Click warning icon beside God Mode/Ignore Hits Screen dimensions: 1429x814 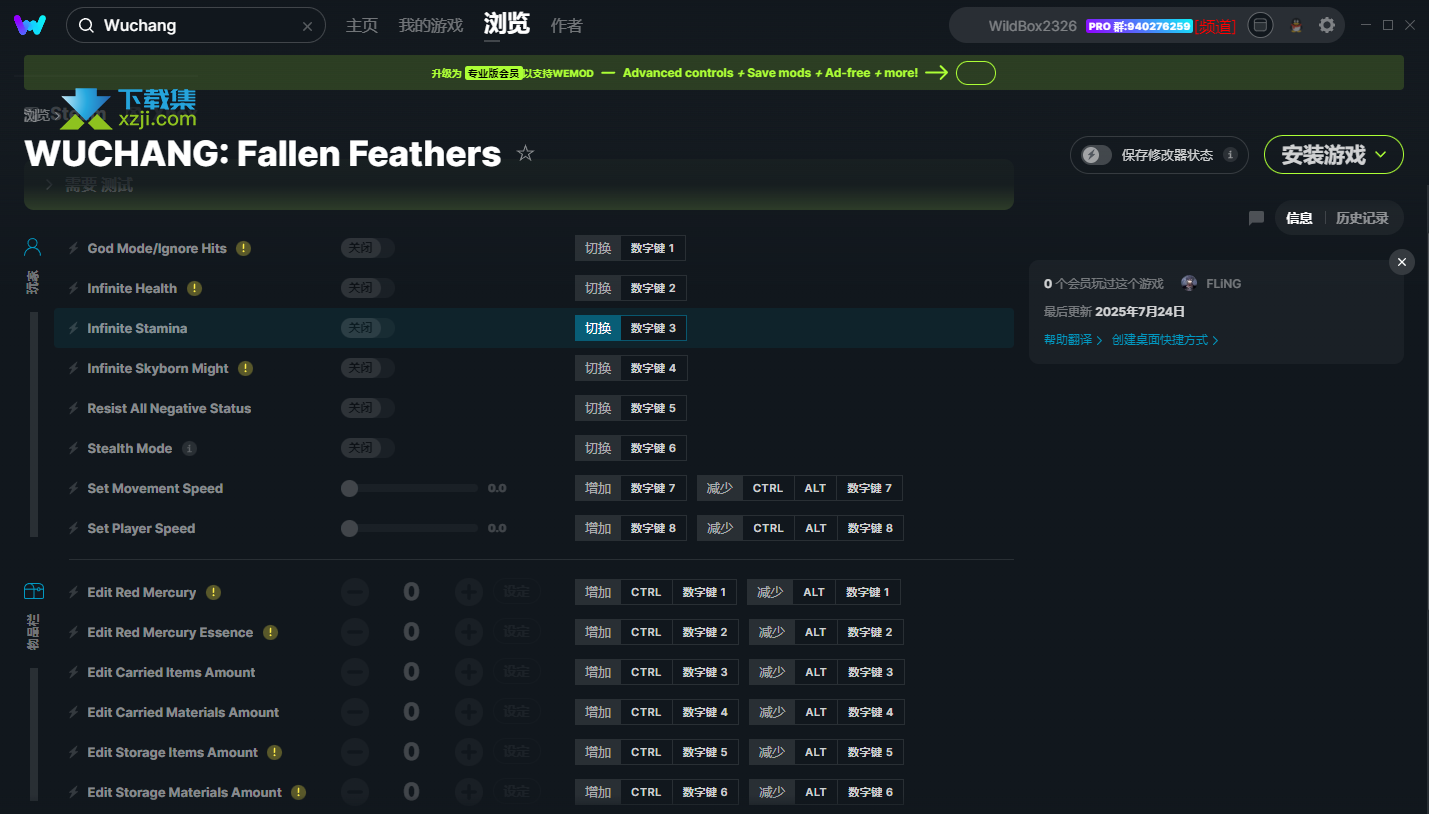pyautogui.click(x=244, y=248)
